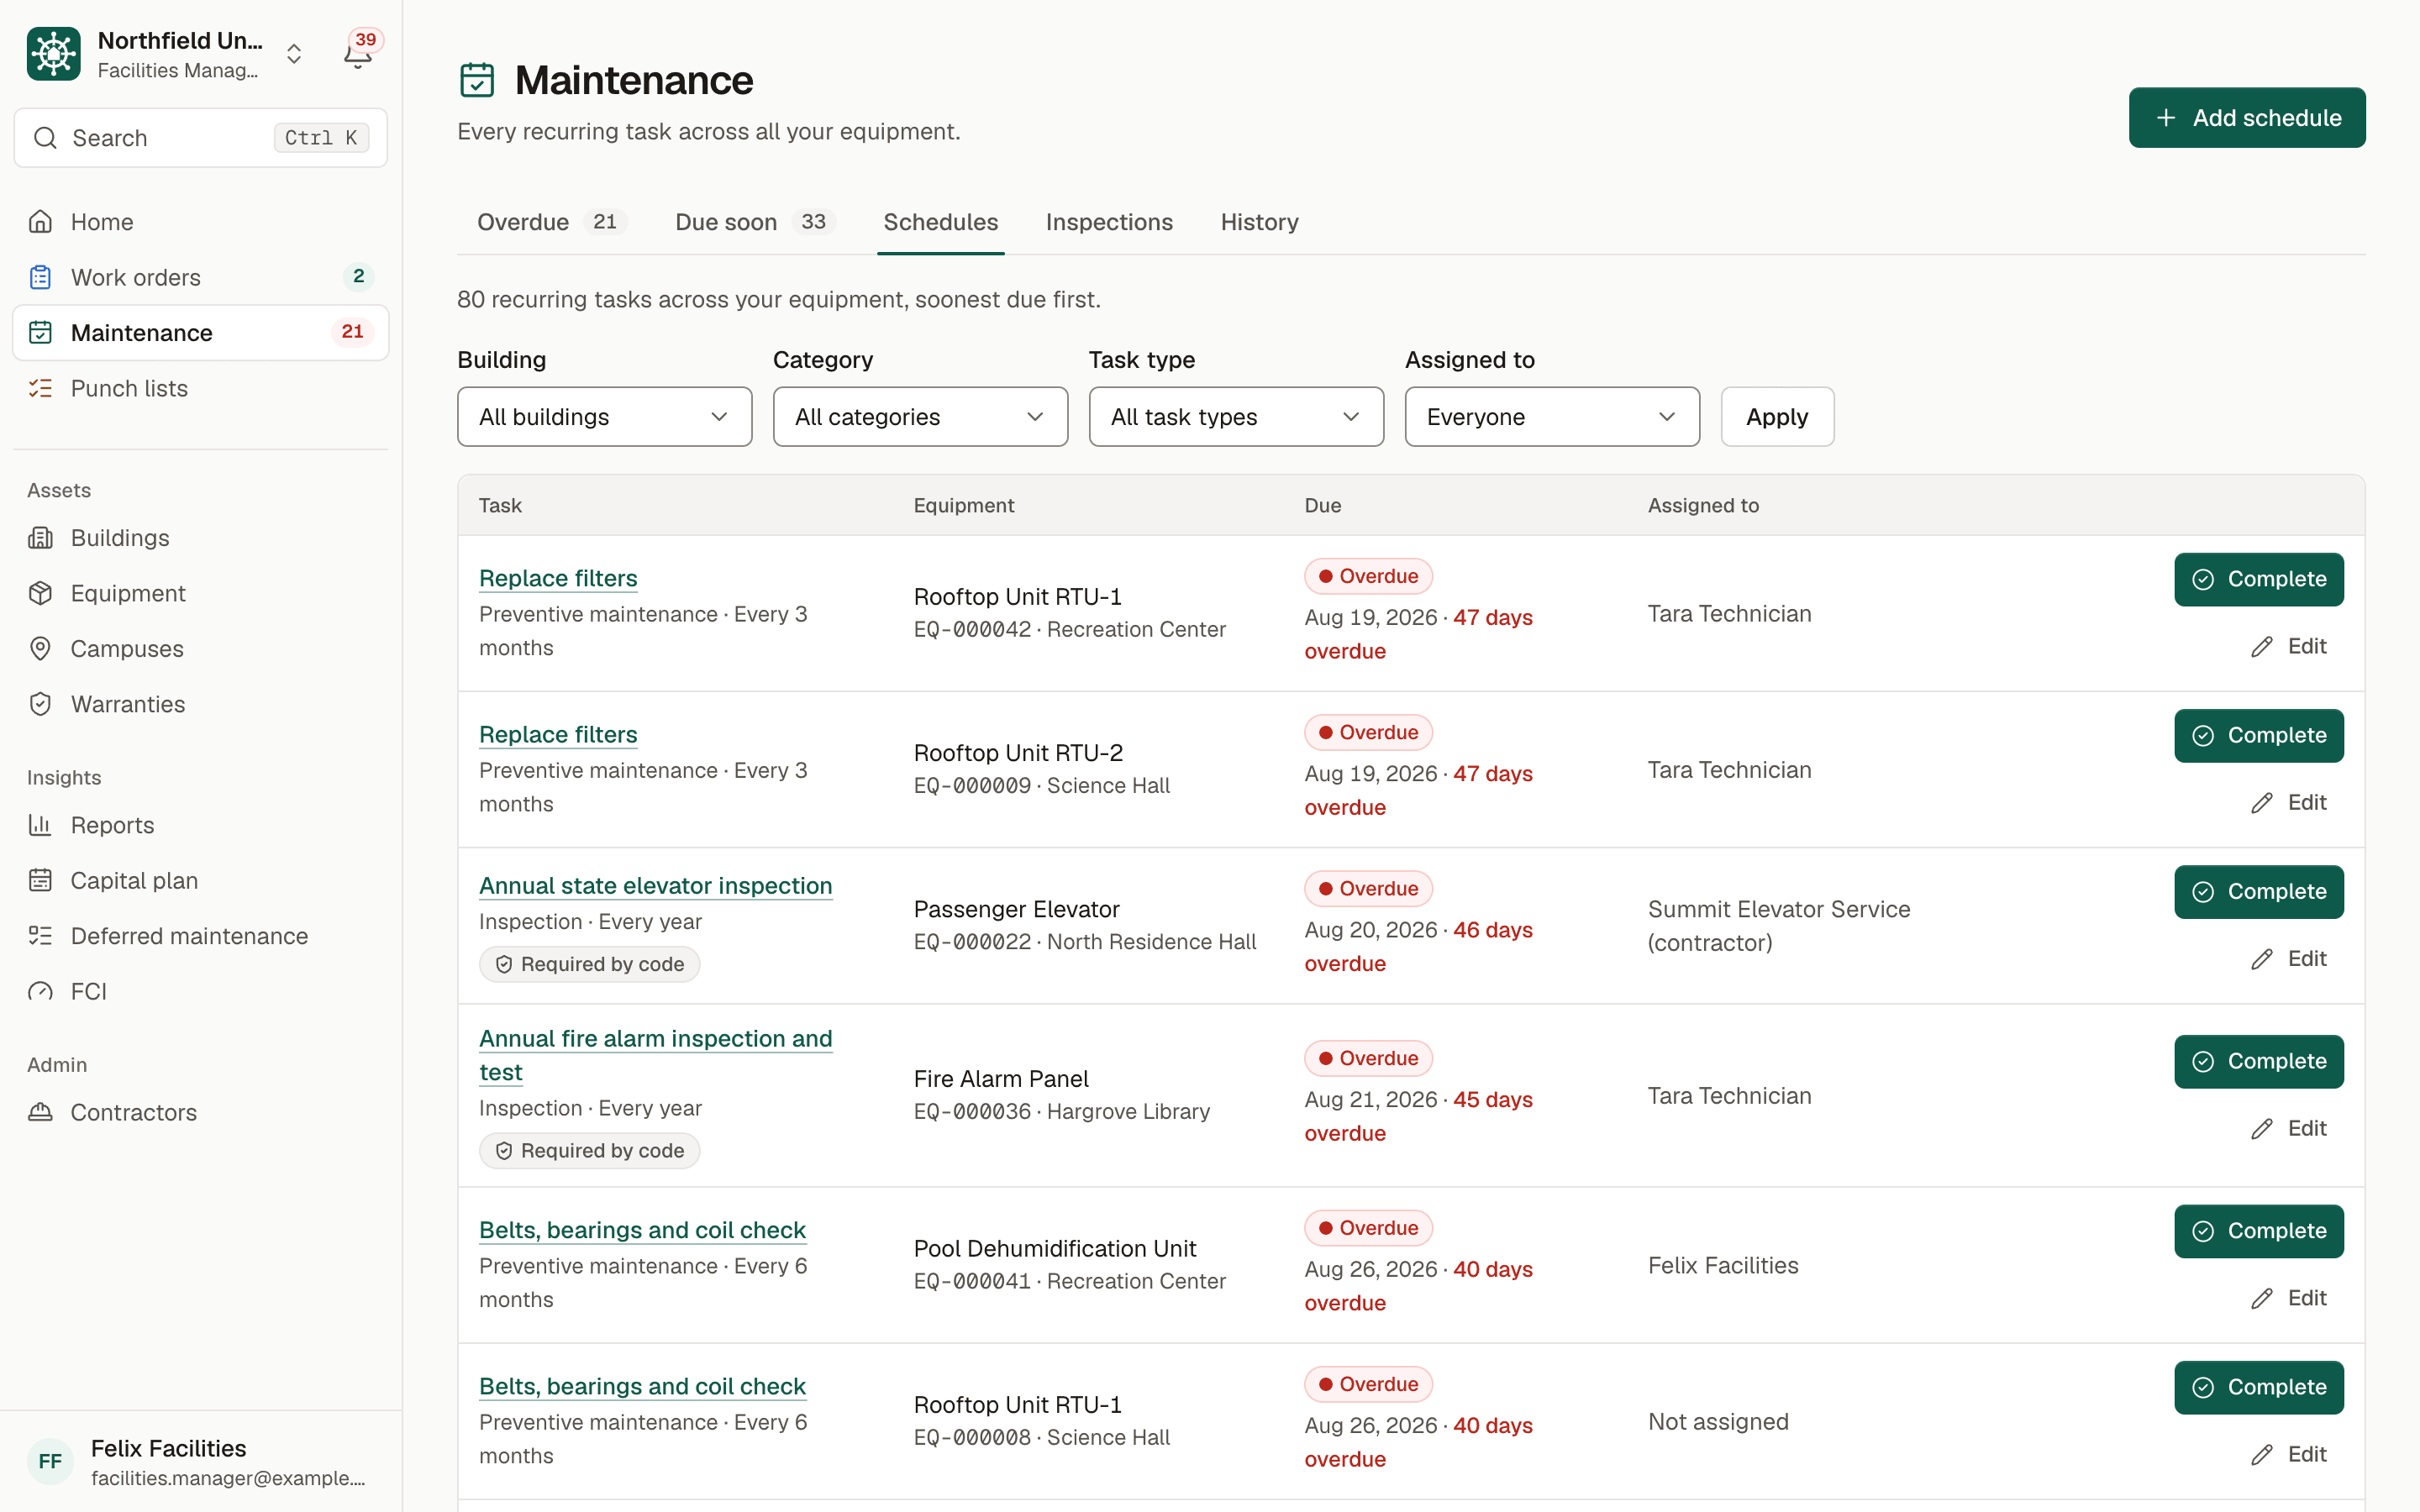Open Capital plan
This screenshot has width=2420, height=1512.
click(200, 880)
